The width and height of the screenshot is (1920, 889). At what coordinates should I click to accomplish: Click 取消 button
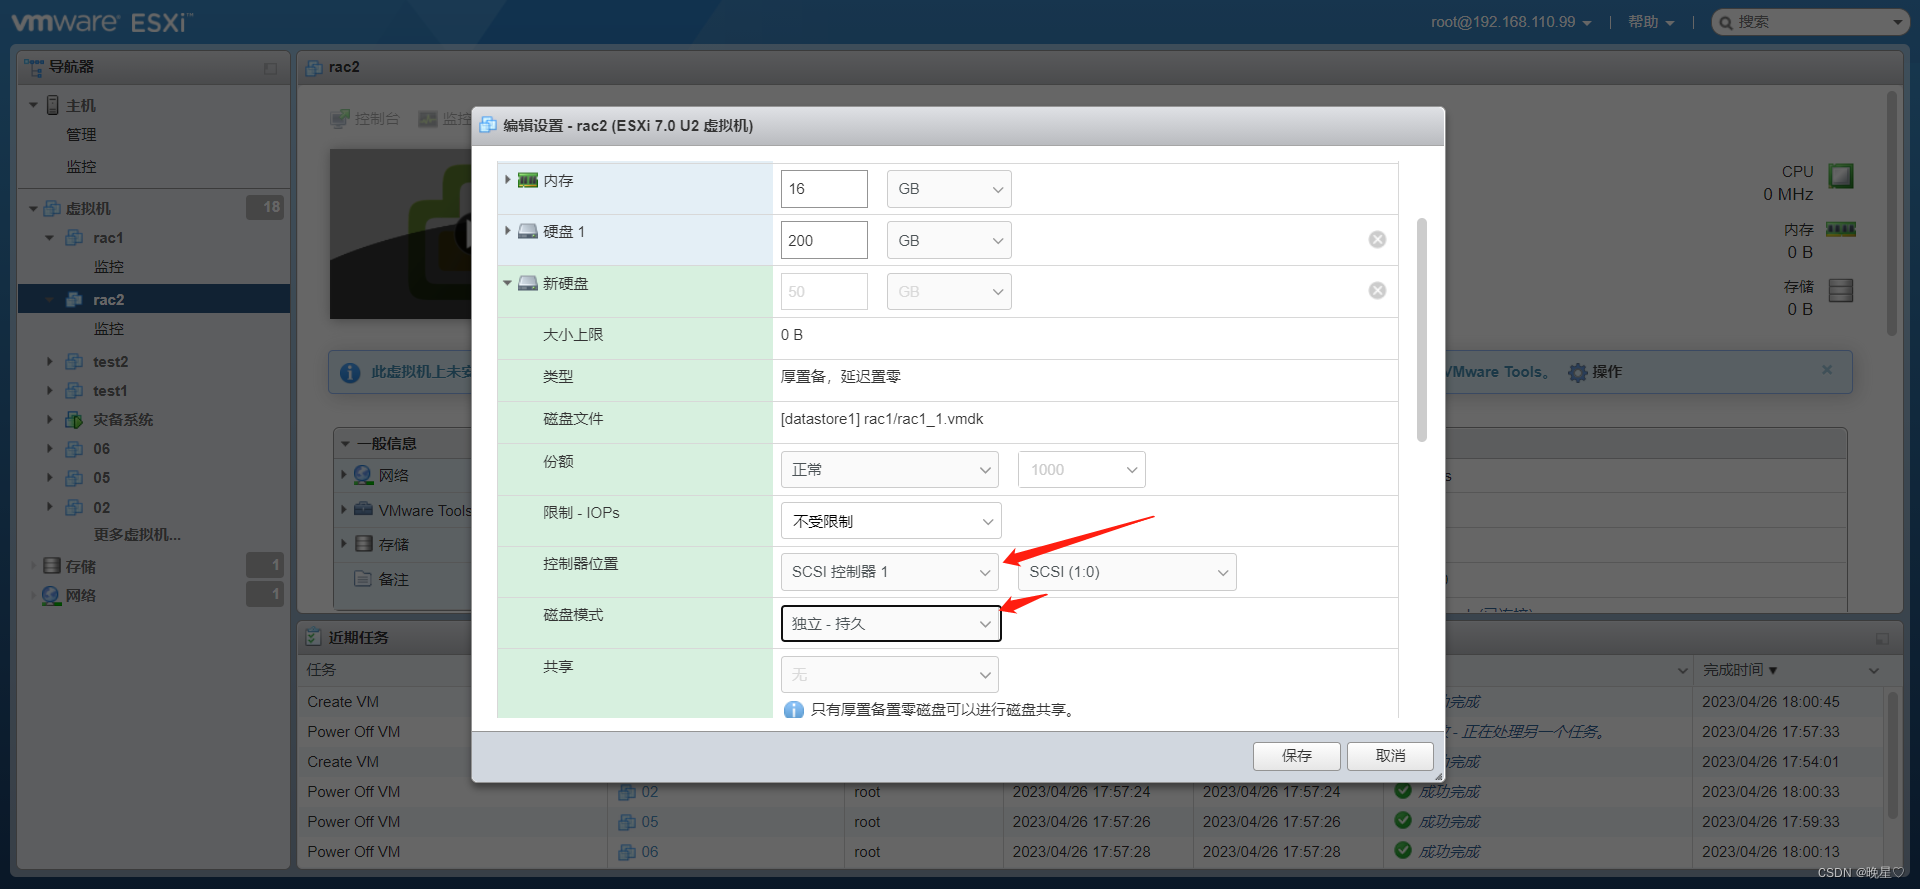pyautogui.click(x=1390, y=756)
